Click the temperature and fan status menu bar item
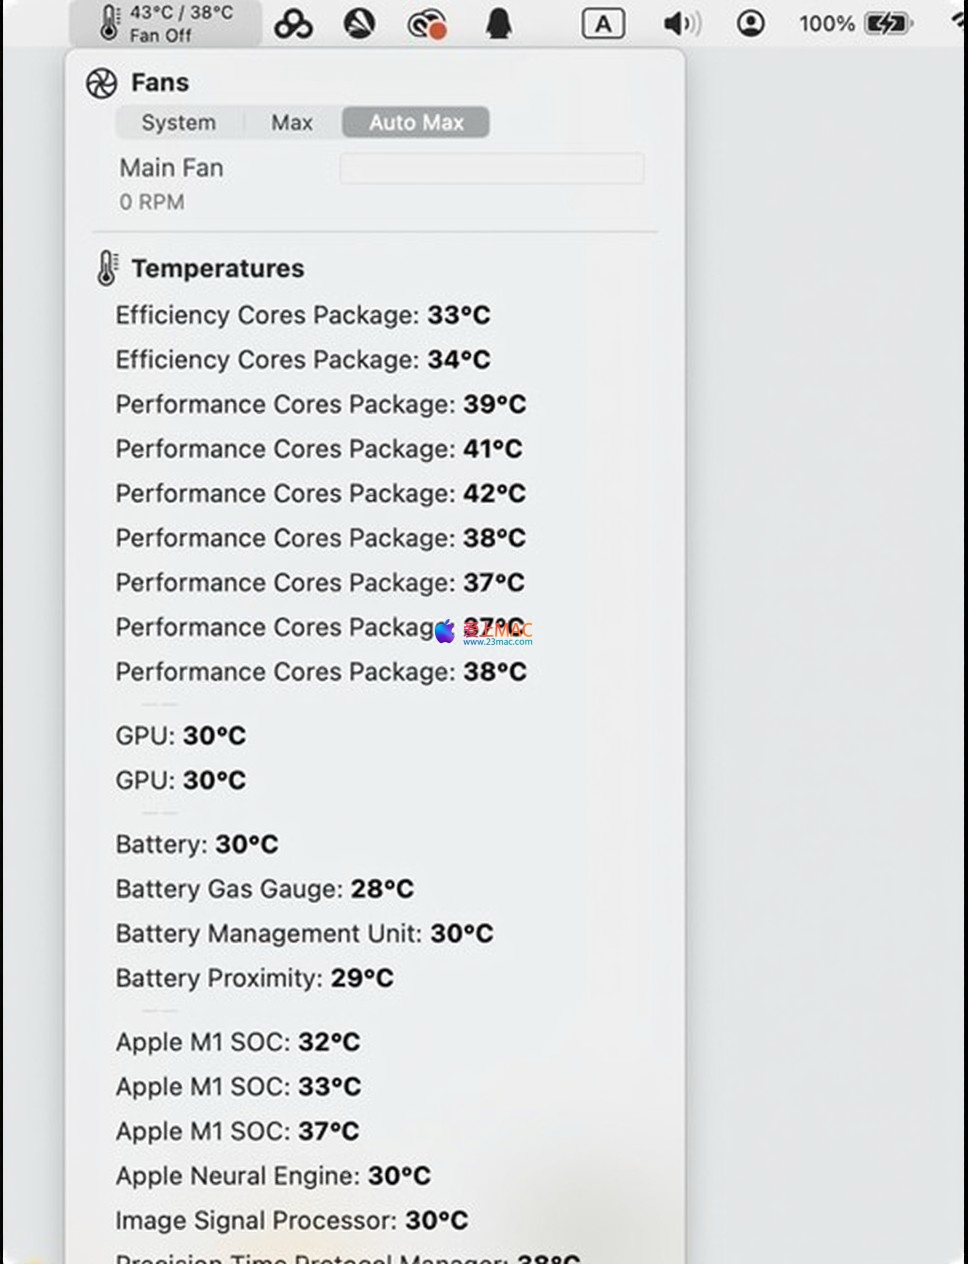The height and width of the screenshot is (1264, 968). 166,23
